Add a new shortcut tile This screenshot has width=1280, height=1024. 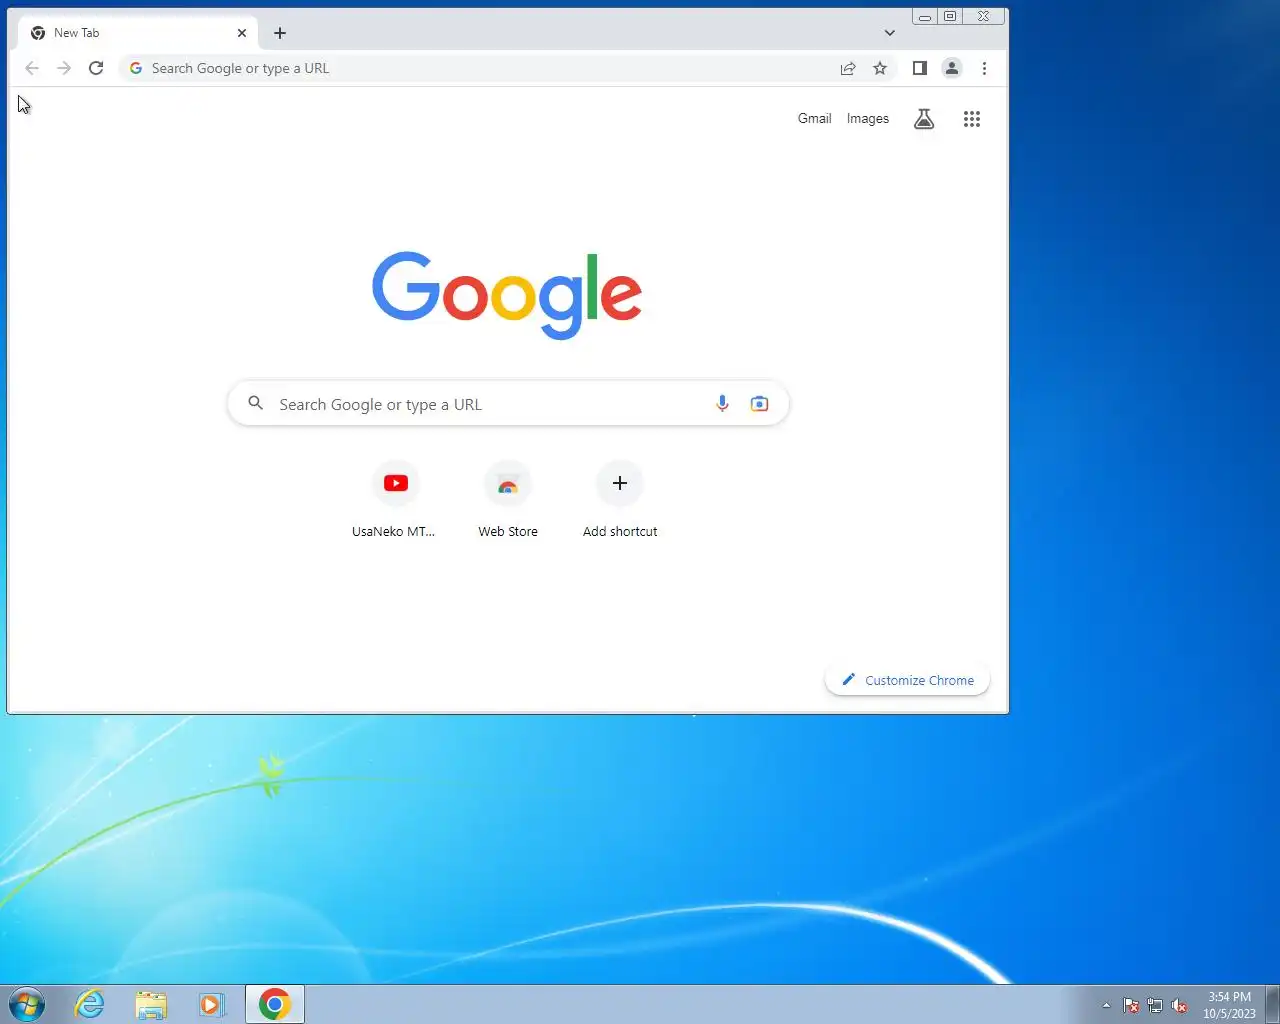620,500
